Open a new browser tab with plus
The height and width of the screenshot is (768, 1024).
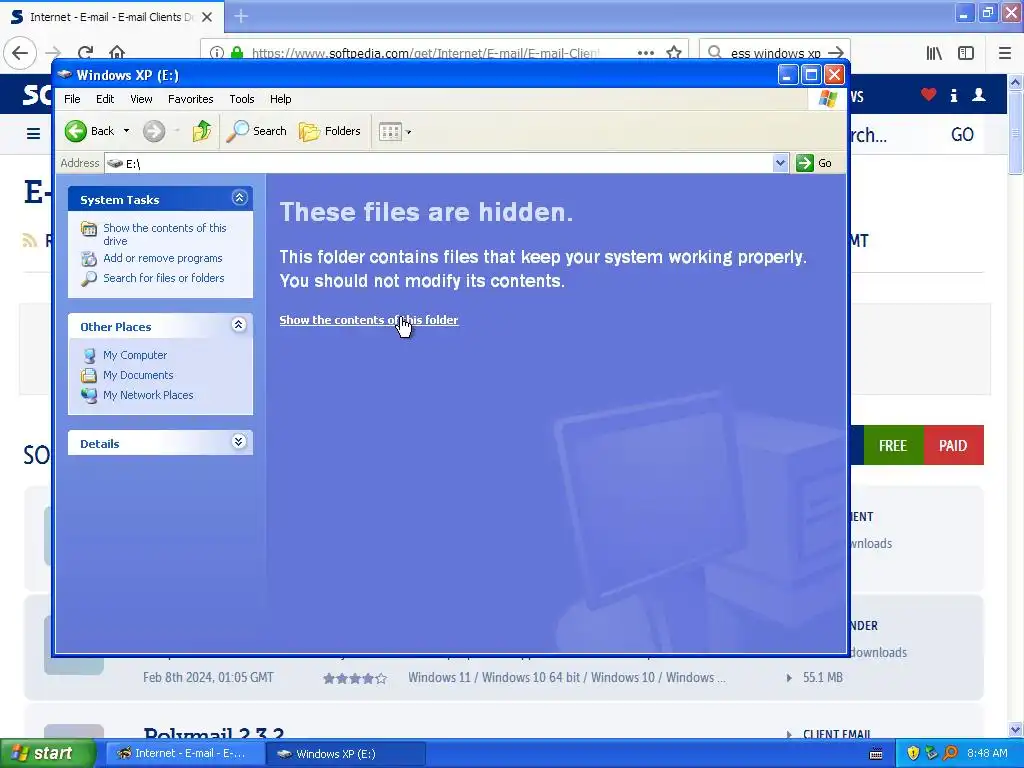(x=241, y=16)
